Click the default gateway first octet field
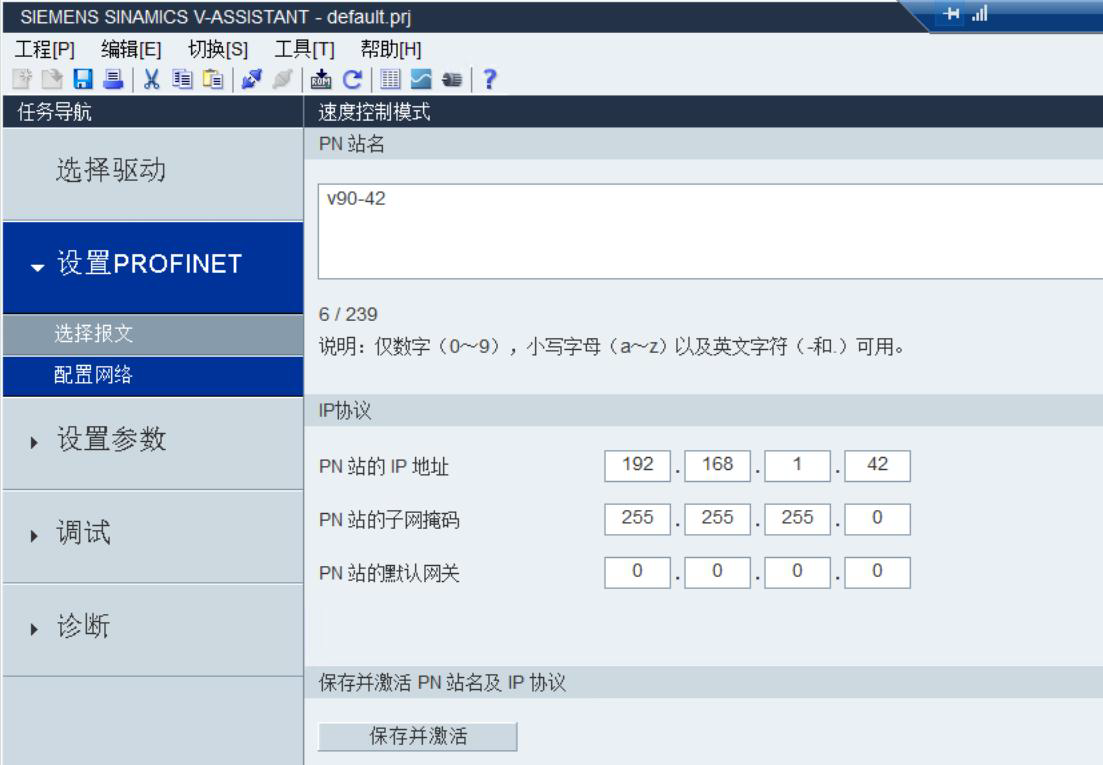1103x765 pixels. pos(637,572)
